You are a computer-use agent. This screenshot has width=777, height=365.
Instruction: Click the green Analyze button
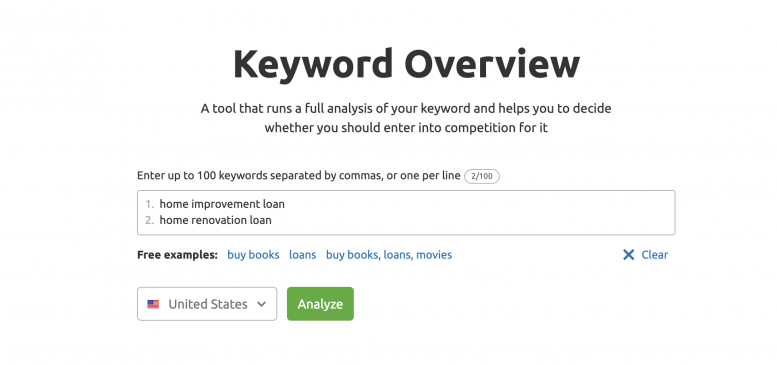pos(320,304)
